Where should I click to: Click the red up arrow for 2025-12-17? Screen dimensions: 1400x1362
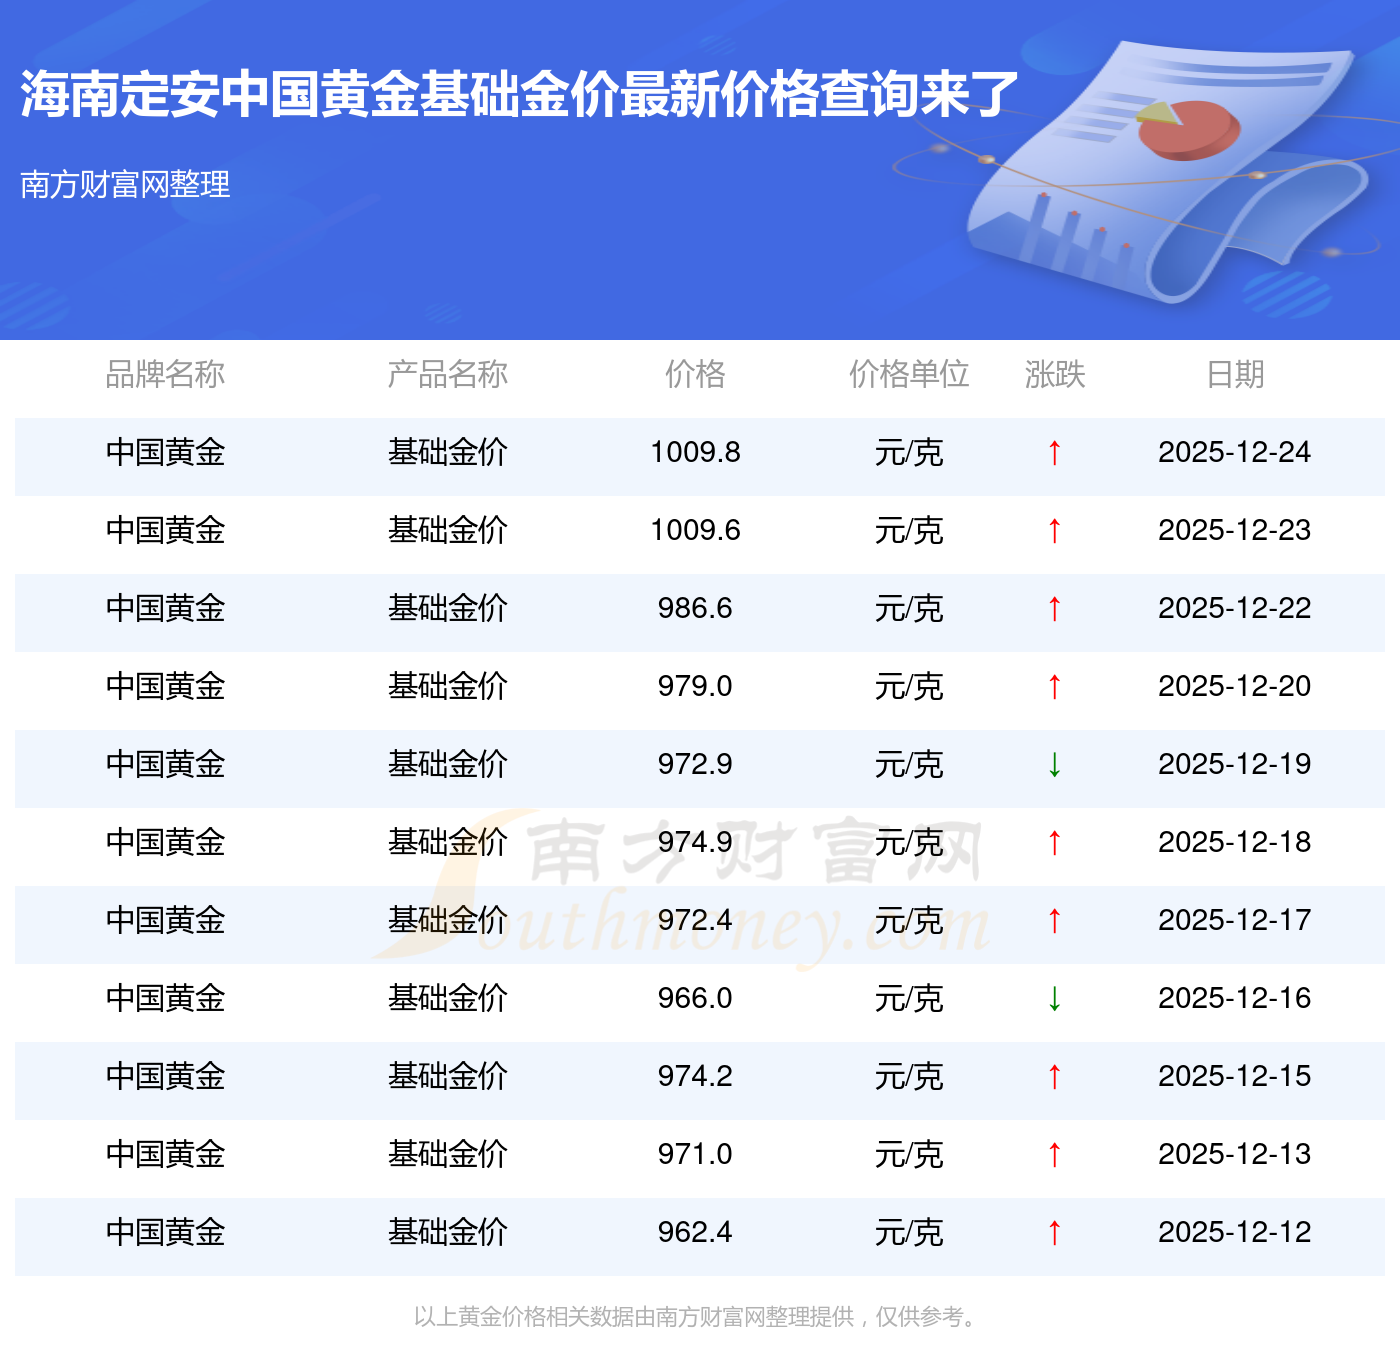[x=1054, y=921]
